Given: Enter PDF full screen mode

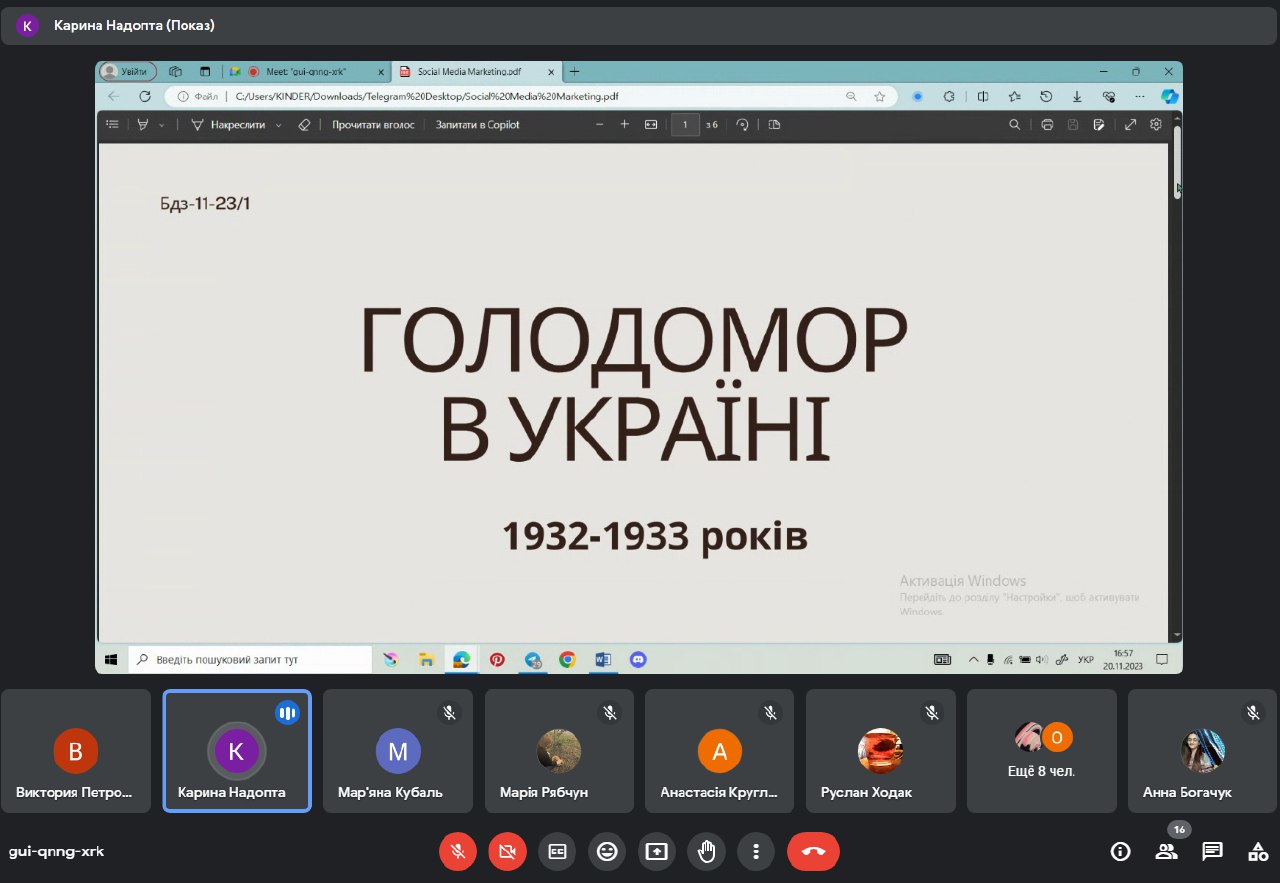Looking at the screenshot, I should [x=1130, y=125].
